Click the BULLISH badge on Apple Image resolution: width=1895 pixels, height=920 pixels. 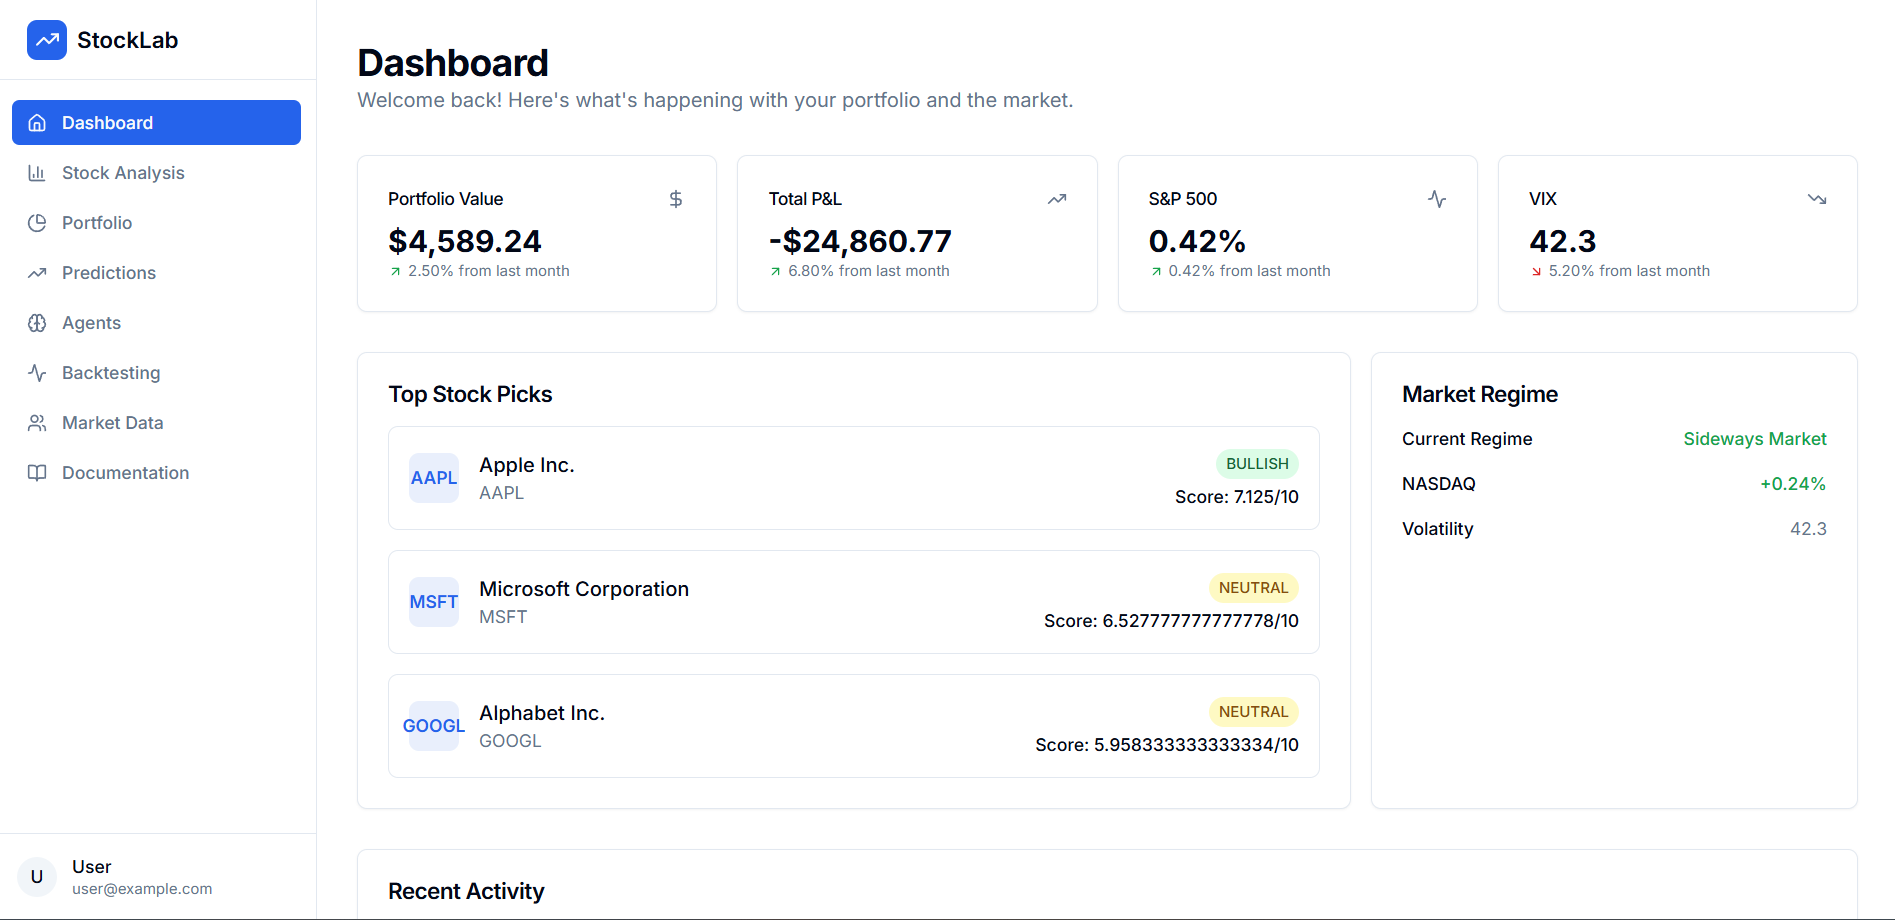pyautogui.click(x=1257, y=464)
